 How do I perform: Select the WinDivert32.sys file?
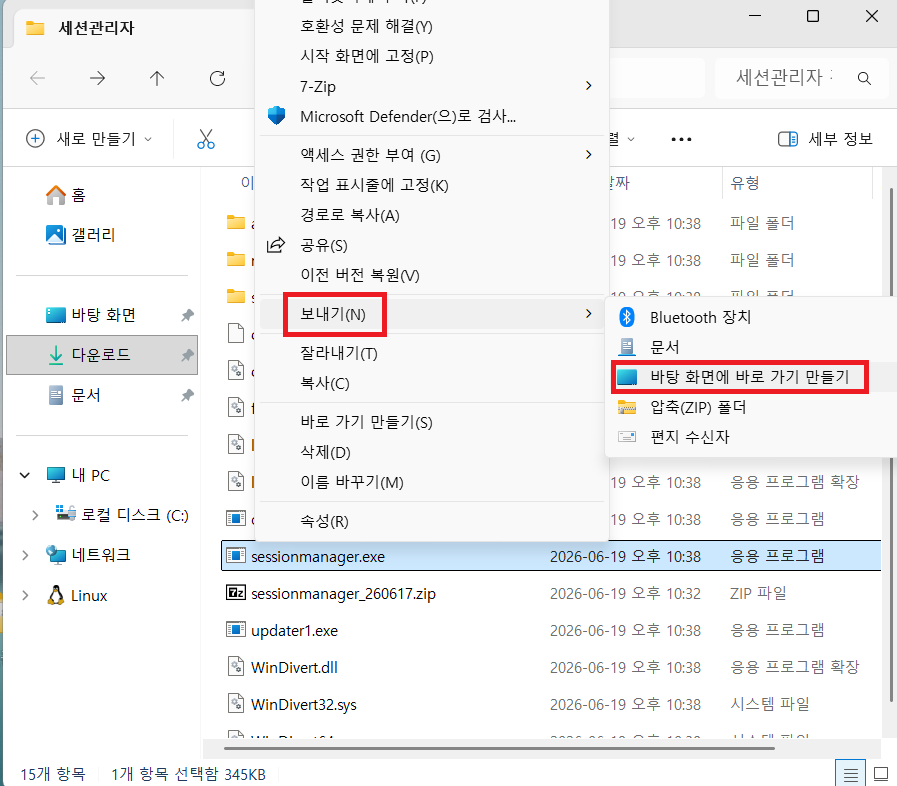[x=551, y=704]
